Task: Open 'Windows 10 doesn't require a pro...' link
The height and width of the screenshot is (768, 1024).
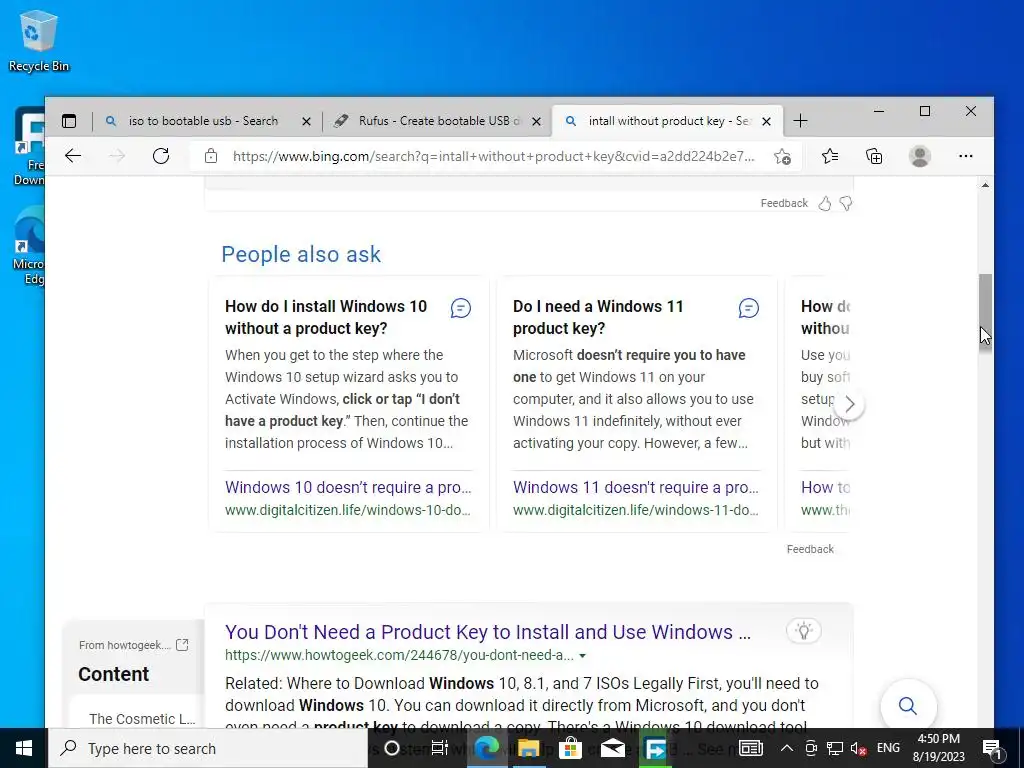Action: (x=348, y=487)
